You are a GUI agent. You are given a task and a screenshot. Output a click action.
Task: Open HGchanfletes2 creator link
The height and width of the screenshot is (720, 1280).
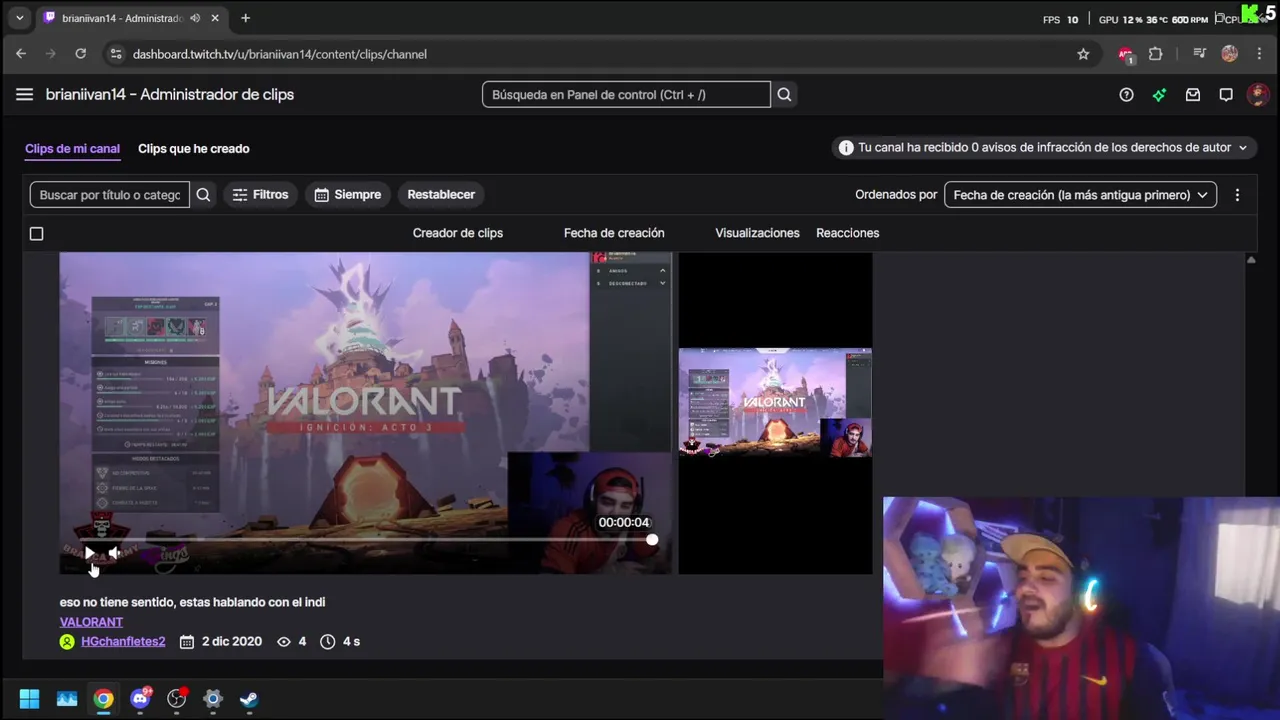123,642
